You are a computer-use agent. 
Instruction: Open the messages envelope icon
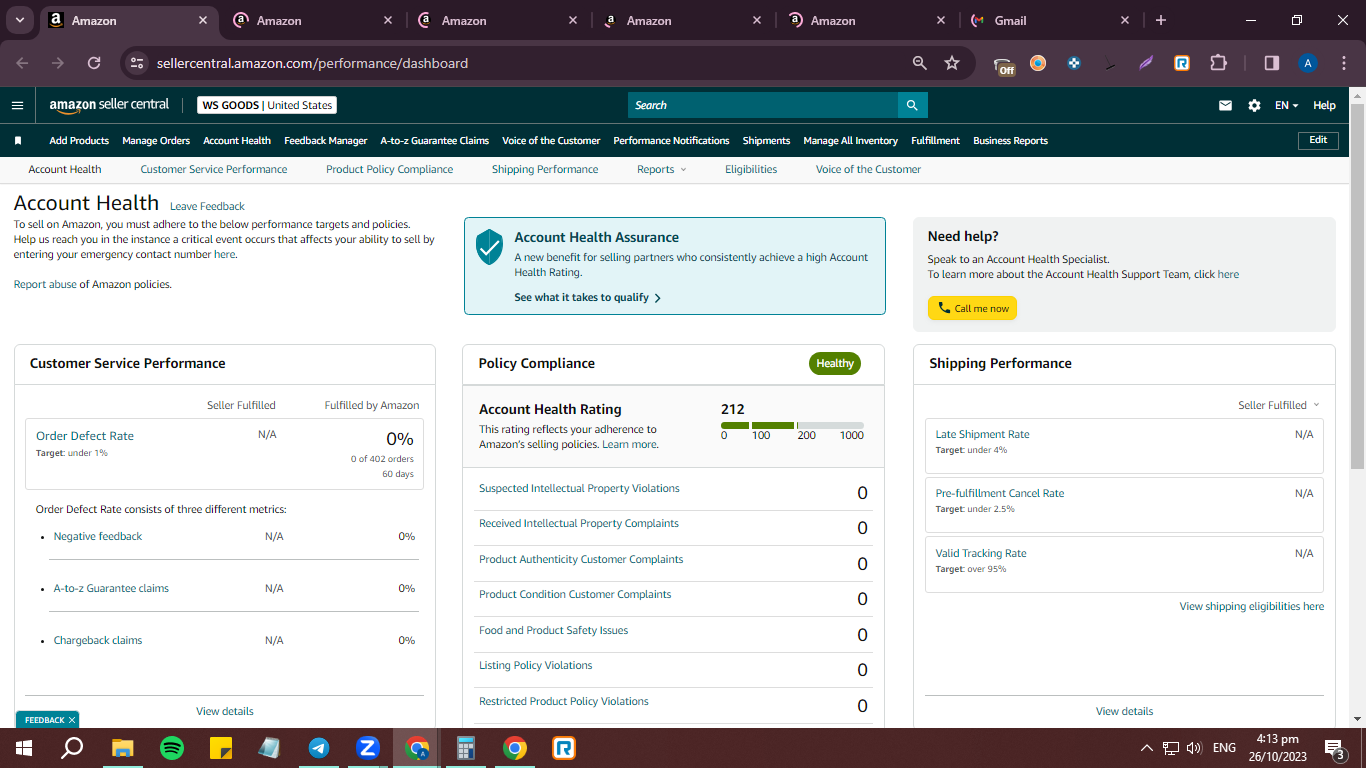[x=1225, y=105]
